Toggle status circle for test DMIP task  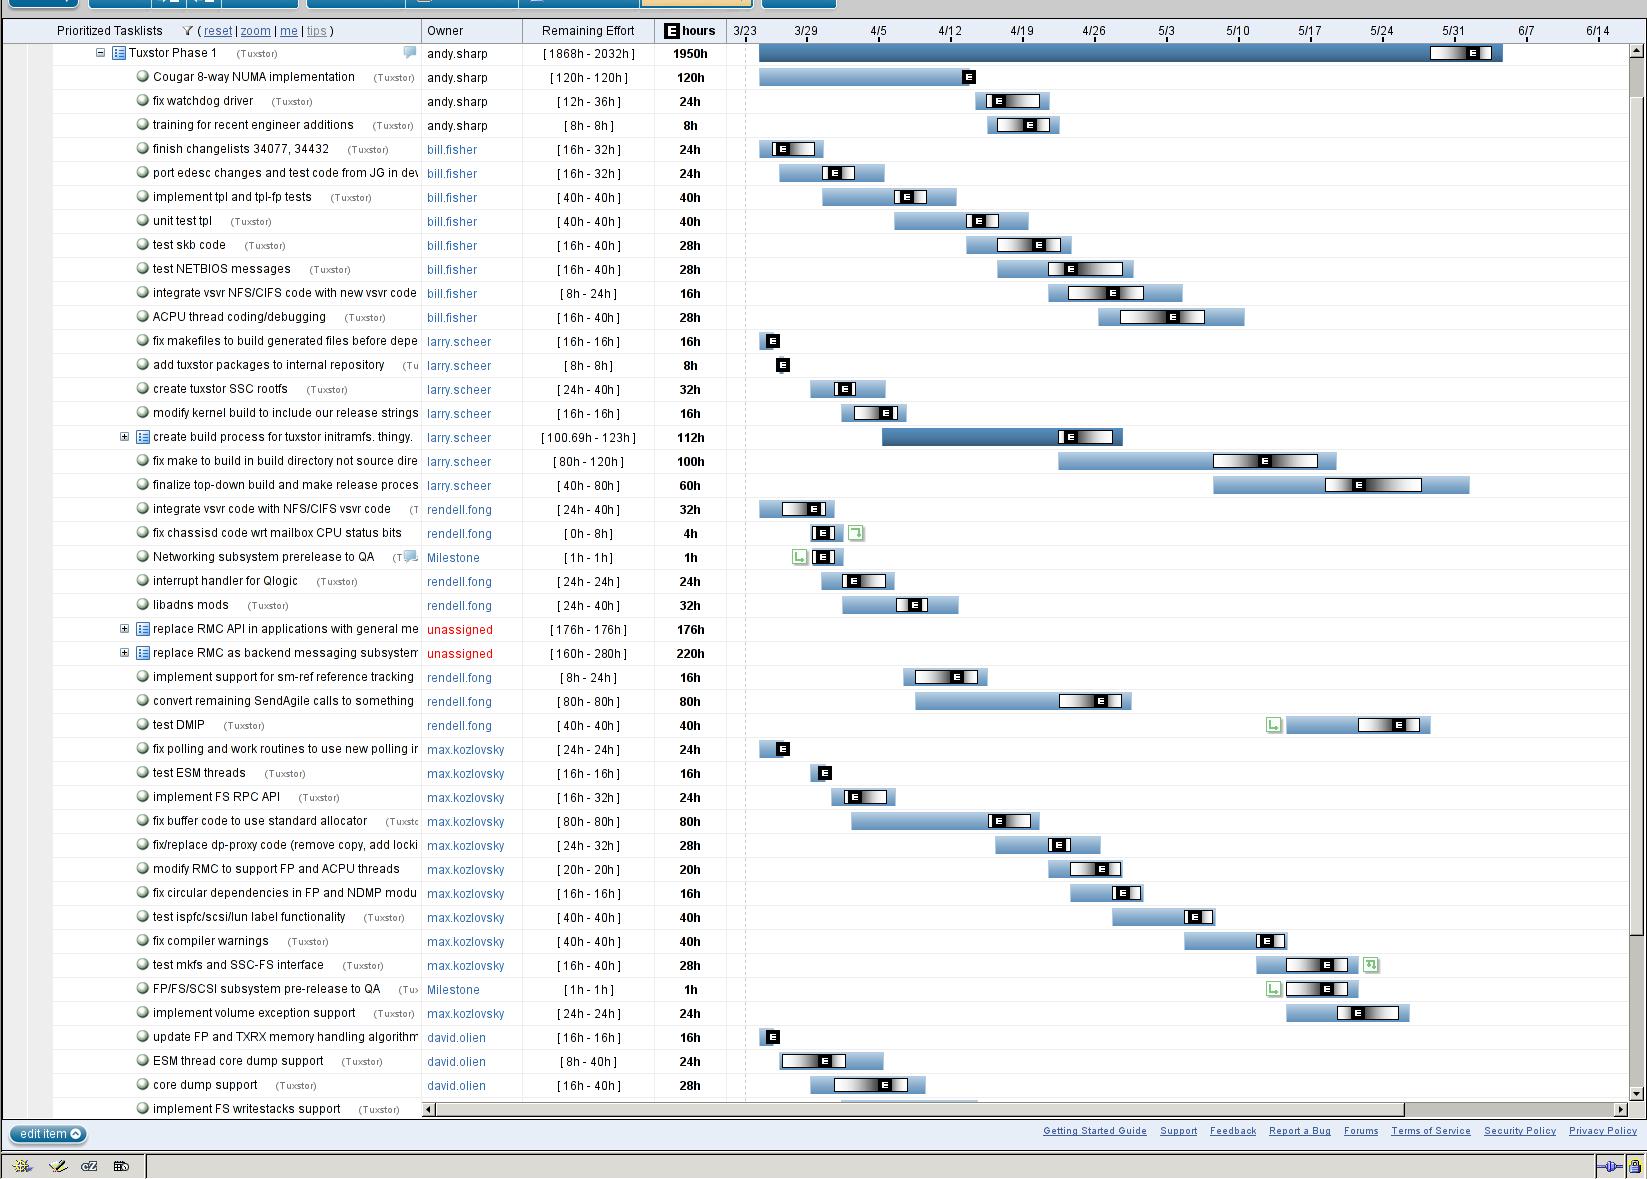pyautogui.click(x=142, y=725)
